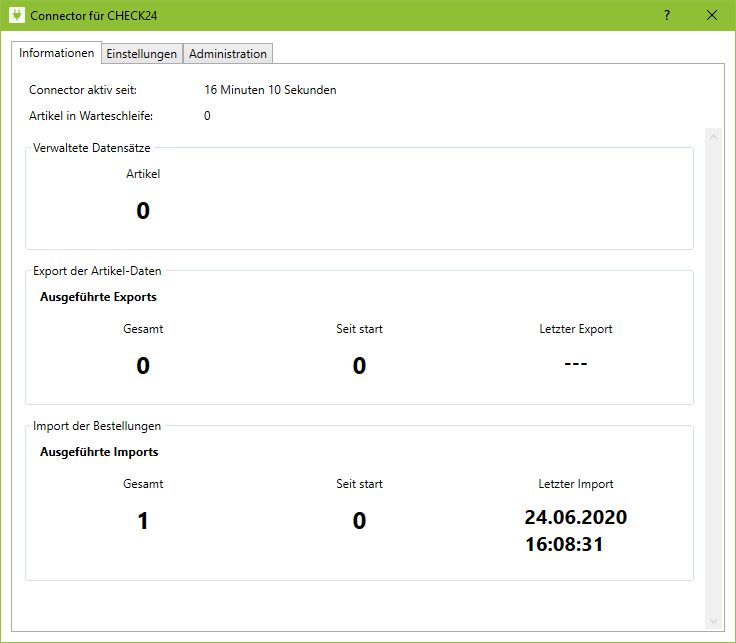
Task: Click the green plug app icon
Action: click(17, 15)
